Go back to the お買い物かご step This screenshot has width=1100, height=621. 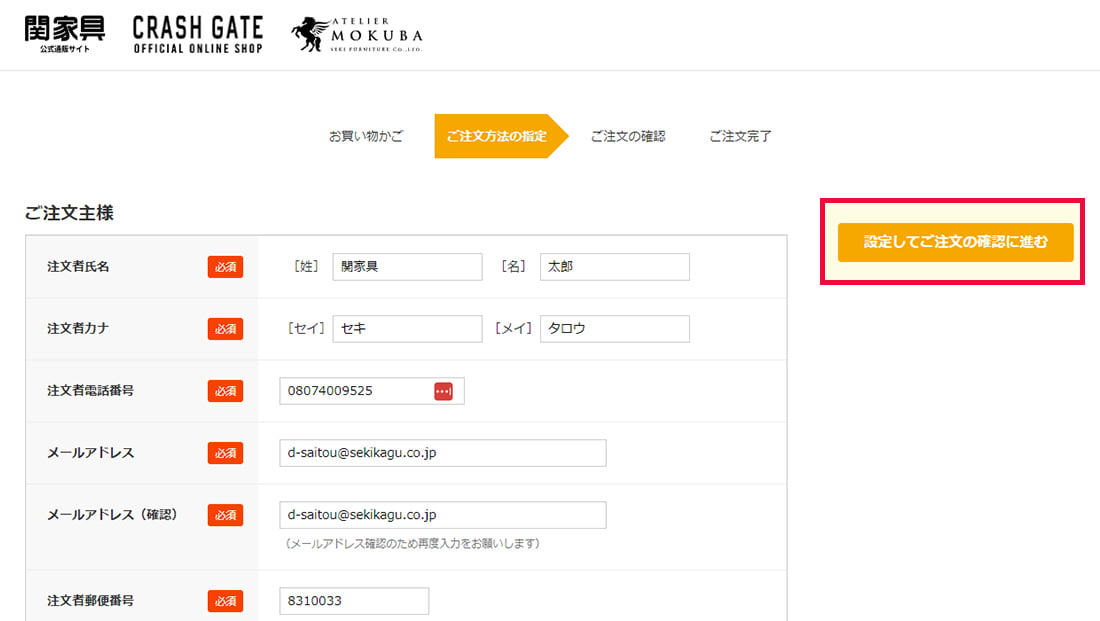click(x=366, y=136)
